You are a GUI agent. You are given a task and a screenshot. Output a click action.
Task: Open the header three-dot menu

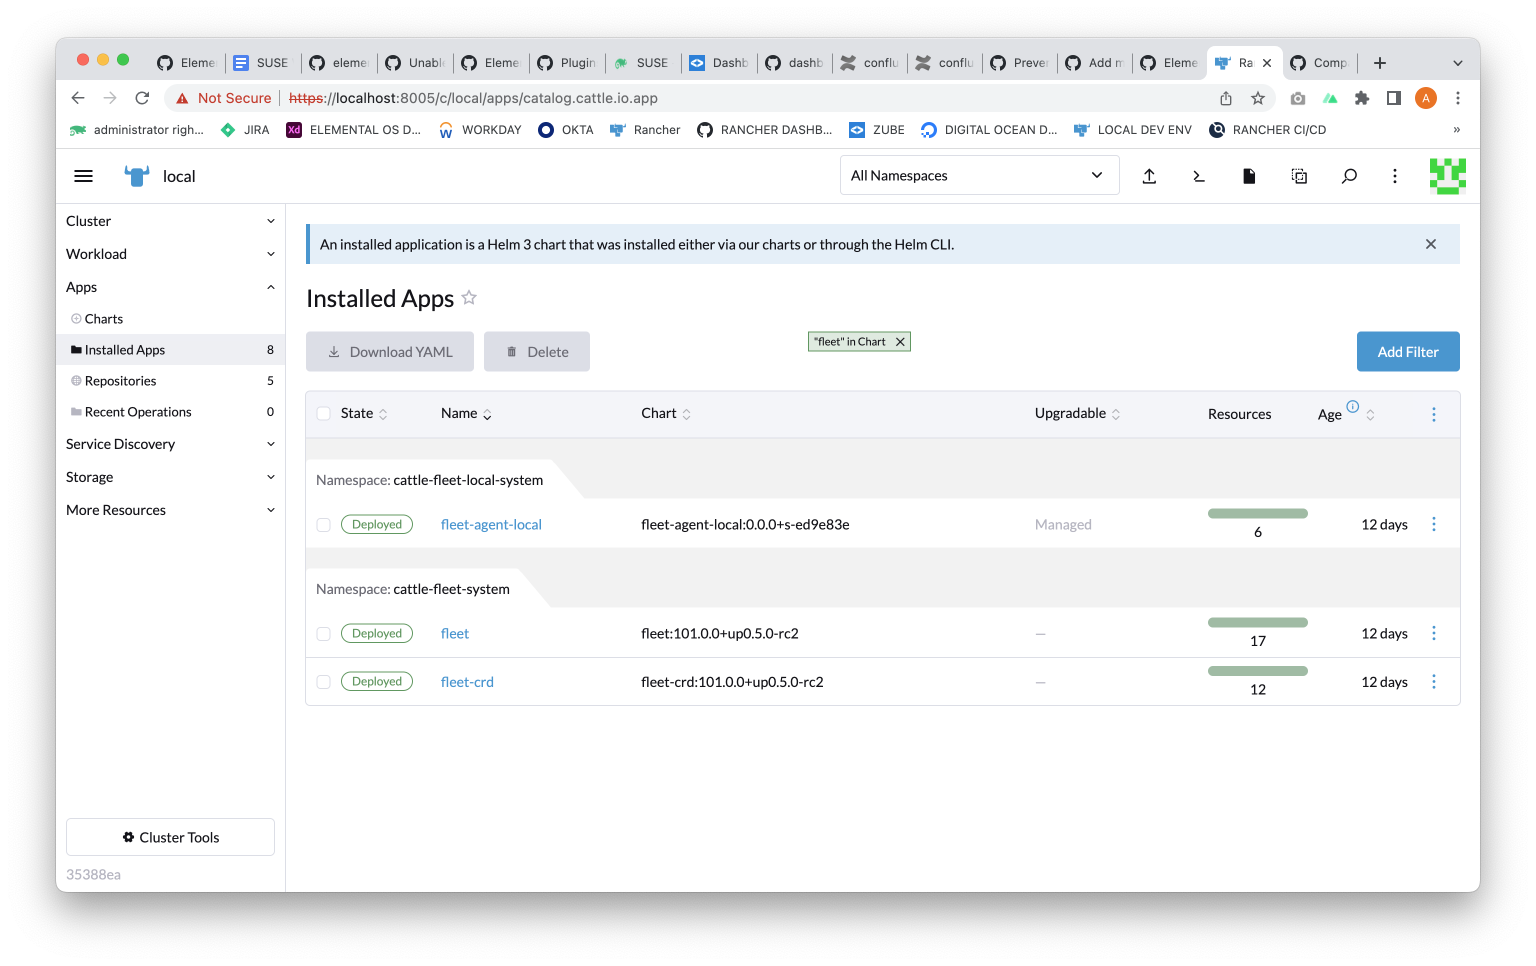[x=1395, y=176]
